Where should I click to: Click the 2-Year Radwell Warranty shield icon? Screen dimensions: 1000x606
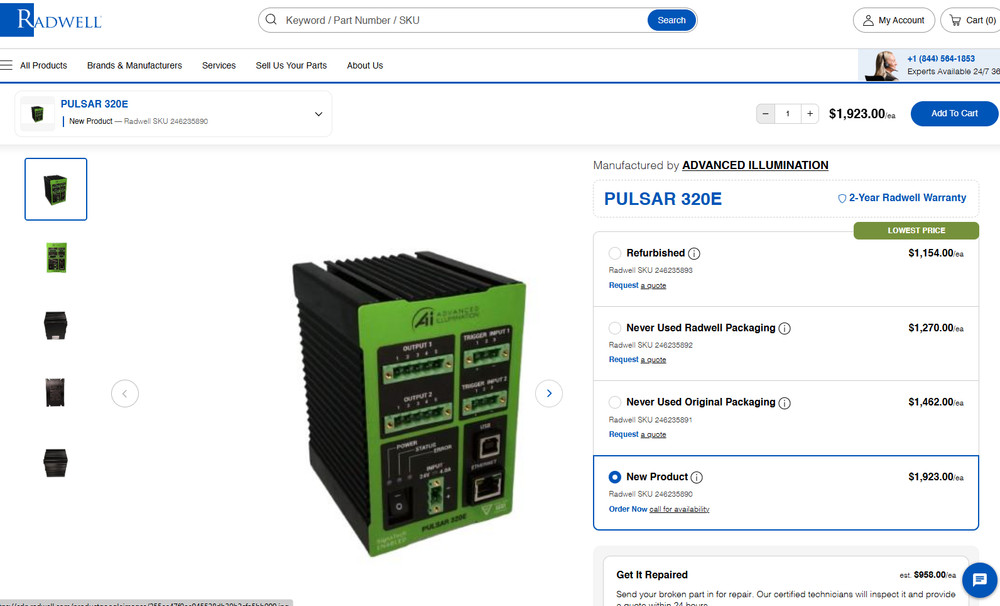(841, 198)
